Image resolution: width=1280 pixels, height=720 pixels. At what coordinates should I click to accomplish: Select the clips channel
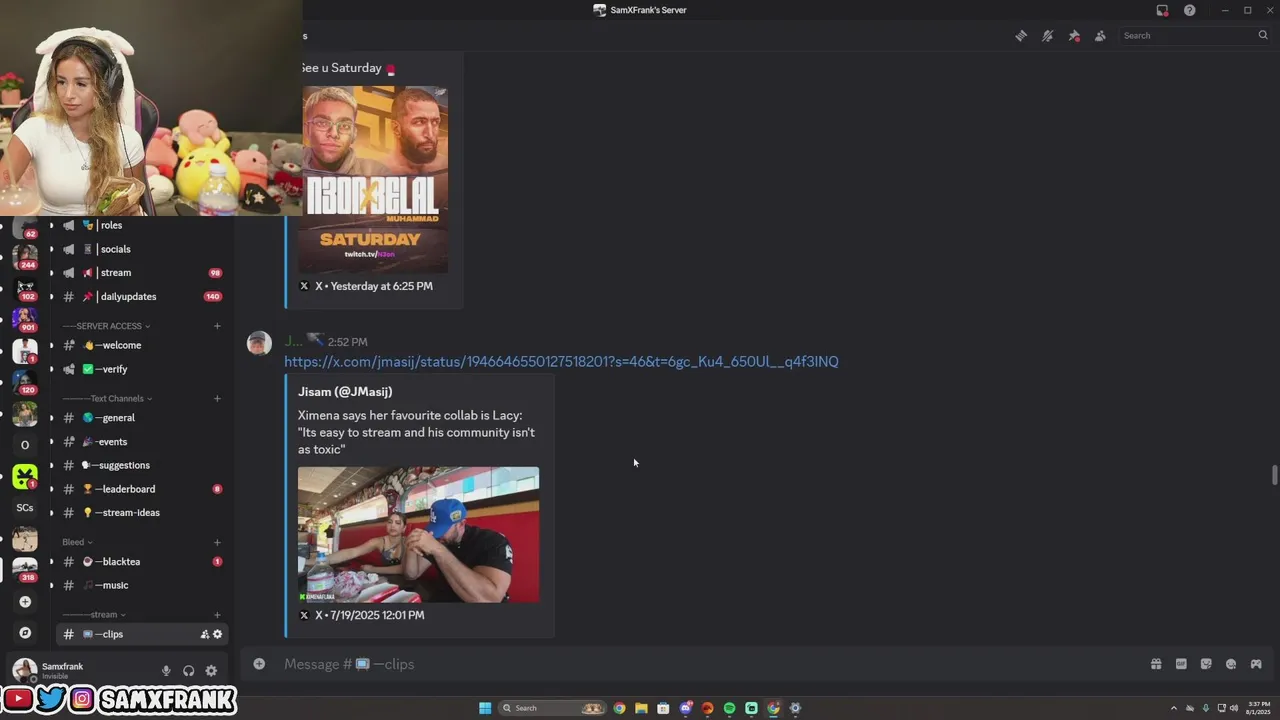click(x=141, y=634)
